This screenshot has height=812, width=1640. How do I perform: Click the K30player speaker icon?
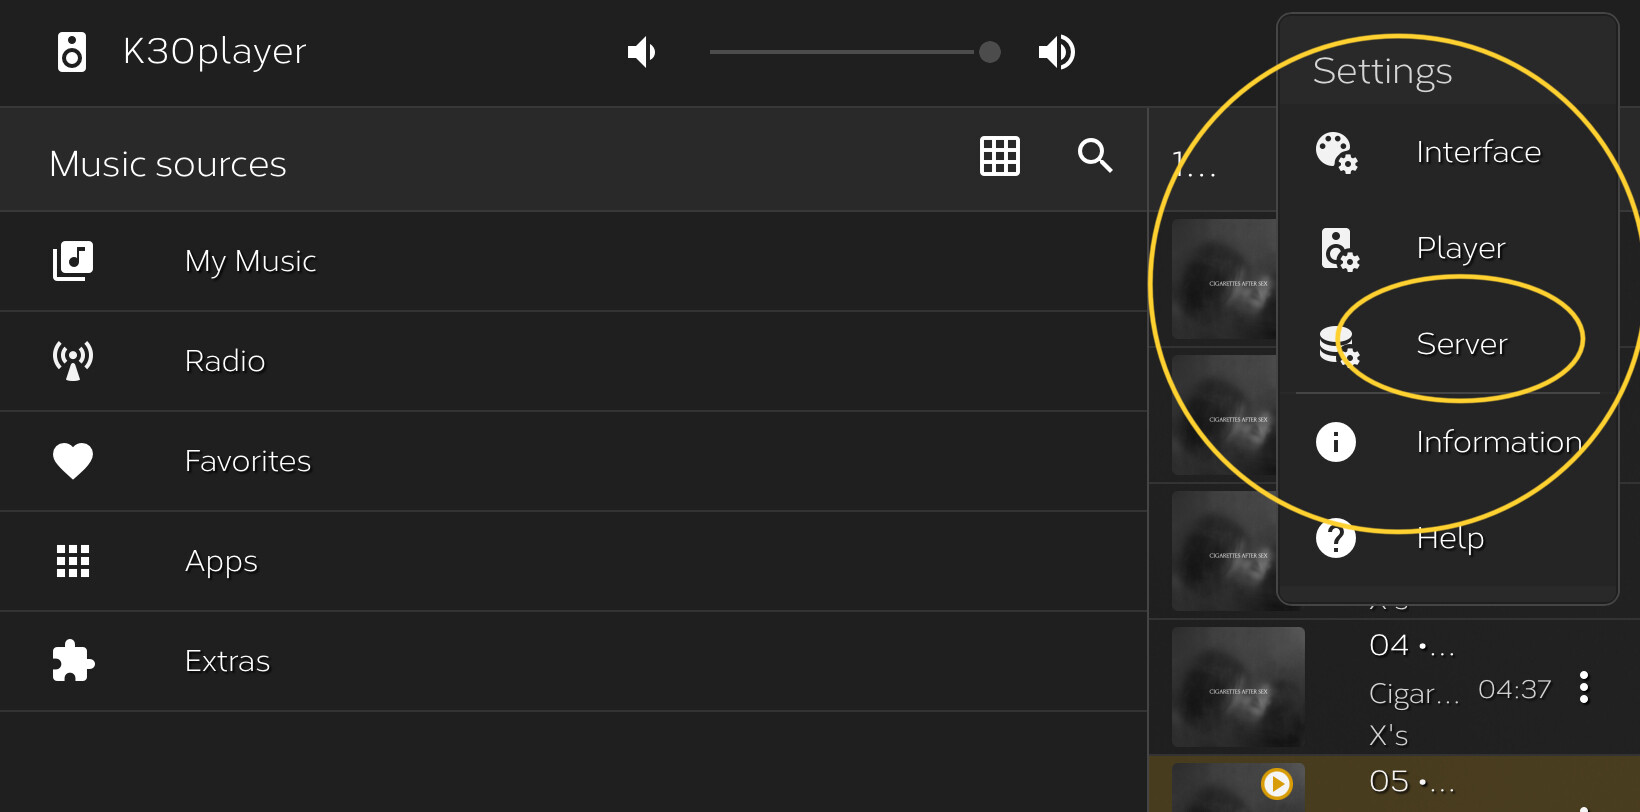point(72,52)
